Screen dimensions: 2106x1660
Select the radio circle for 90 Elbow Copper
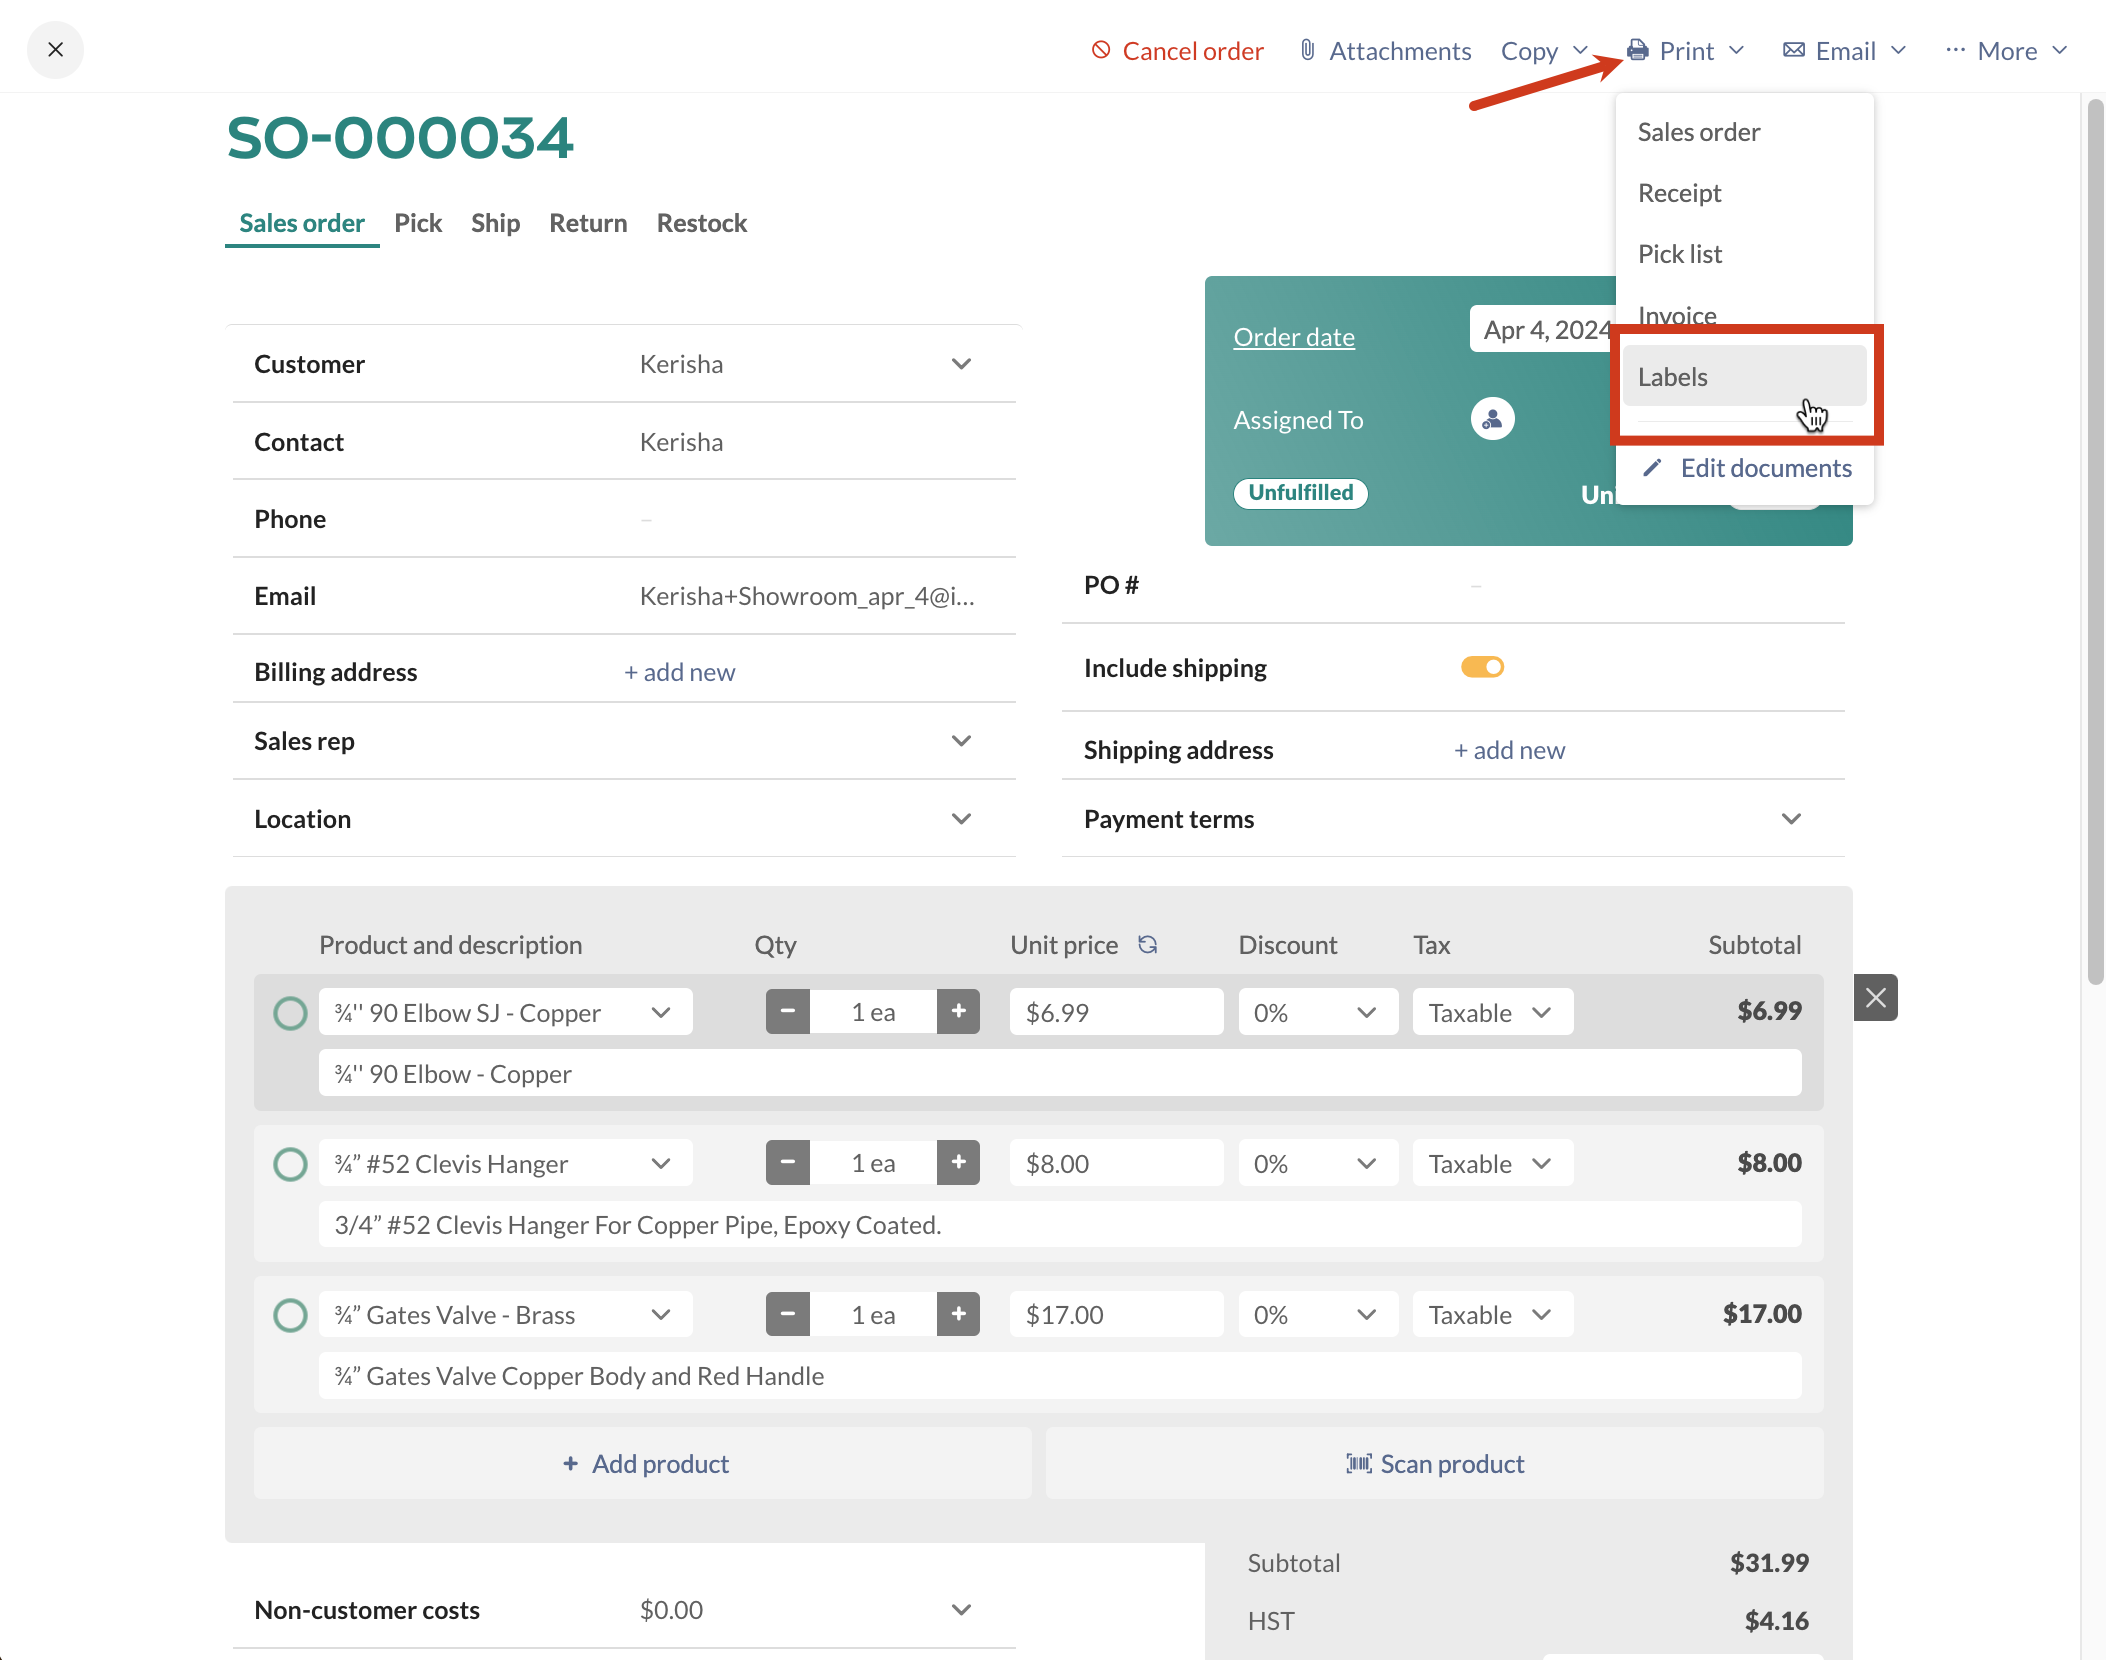(x=290, y=1012)
